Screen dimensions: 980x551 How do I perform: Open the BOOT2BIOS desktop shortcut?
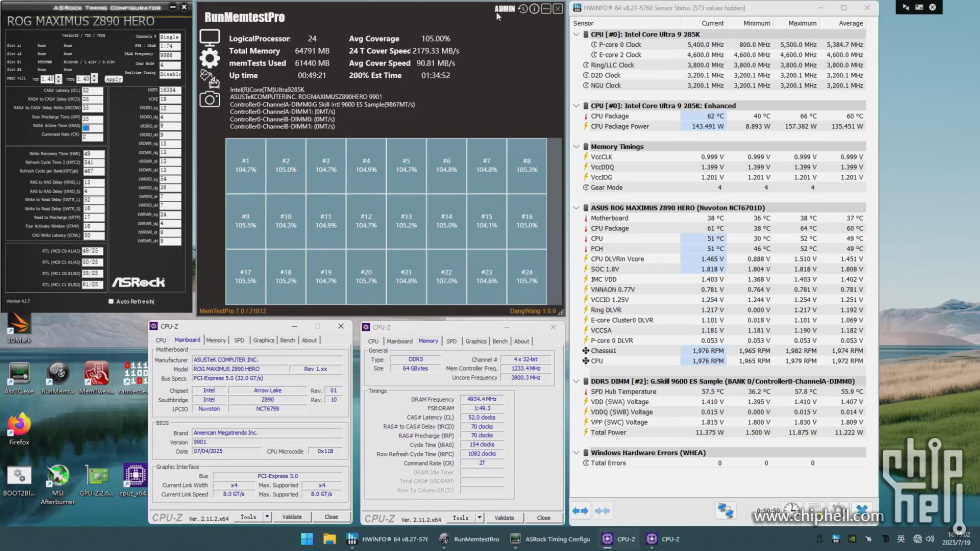click(19, 481)
